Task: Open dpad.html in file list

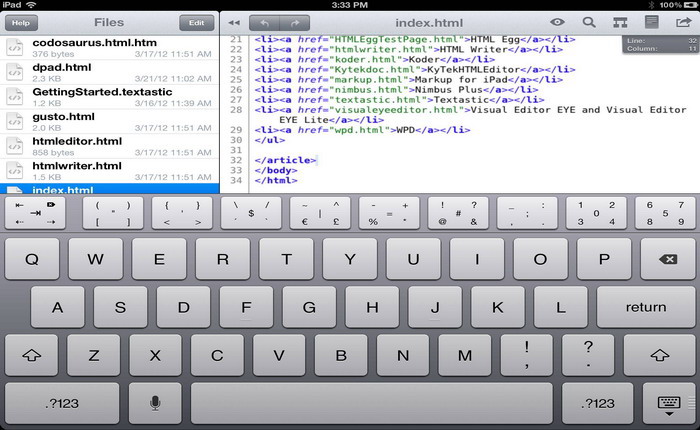Action: pyautogui.click(x=110, y=70)
